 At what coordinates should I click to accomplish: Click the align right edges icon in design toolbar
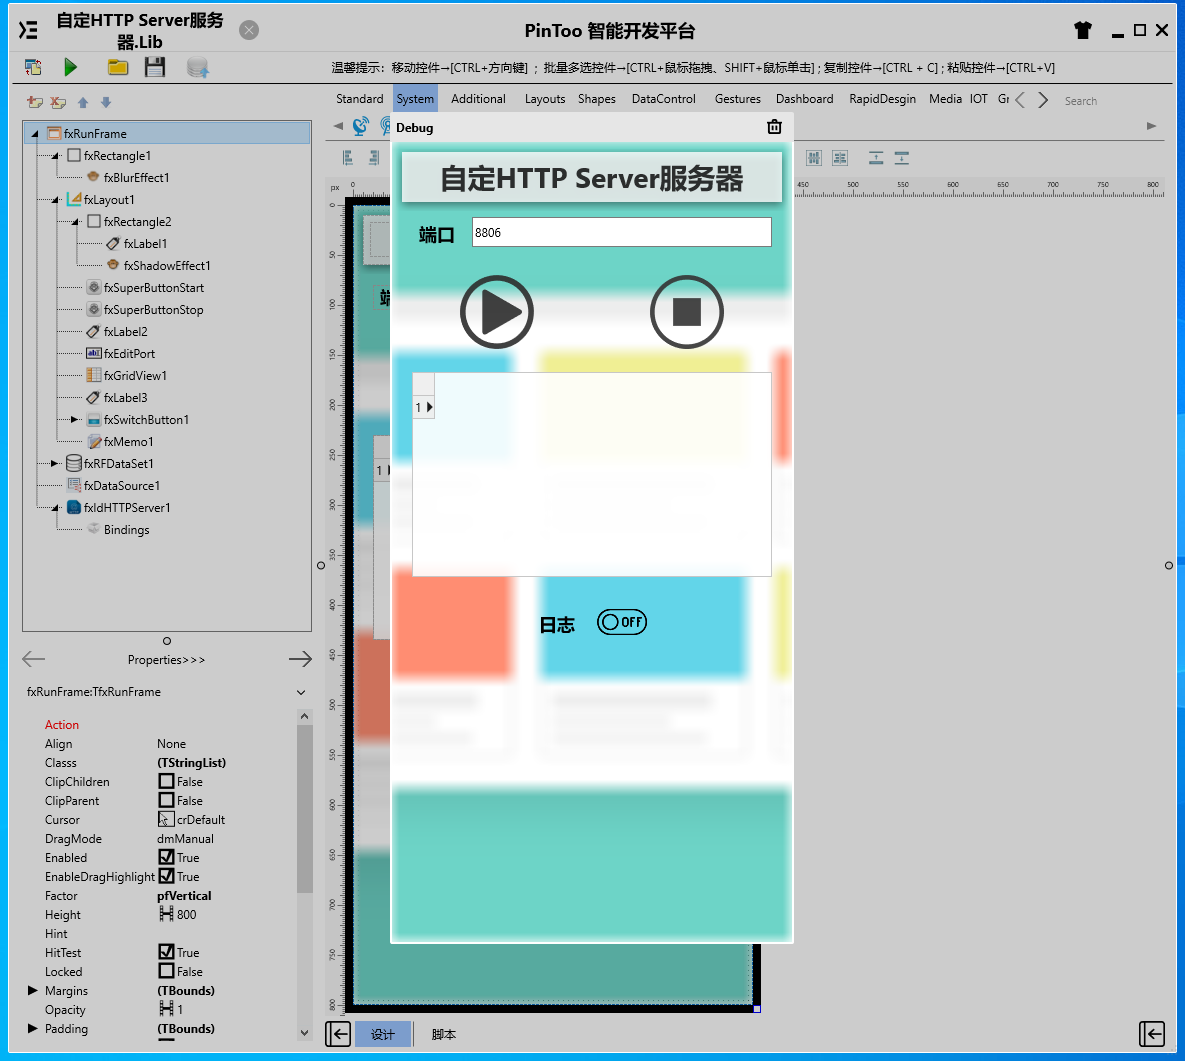tap(373, 157)
